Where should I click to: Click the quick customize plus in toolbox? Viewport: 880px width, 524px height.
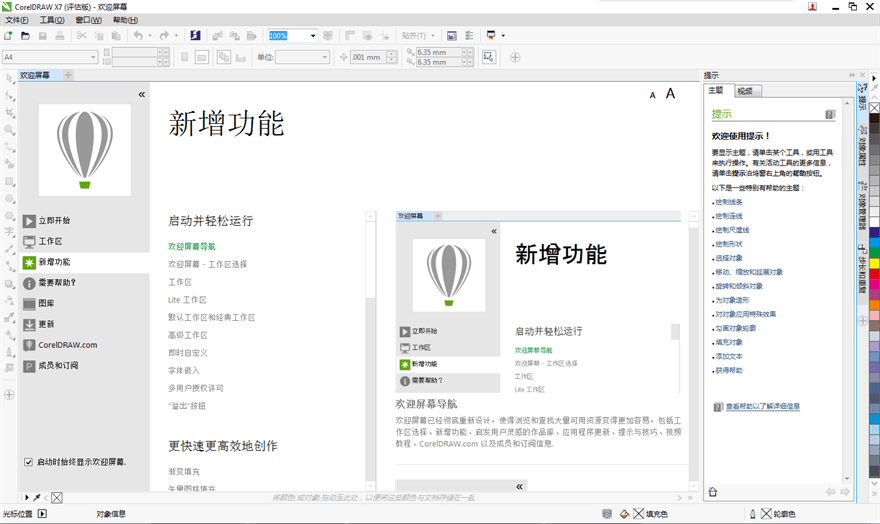coord(10,394)
